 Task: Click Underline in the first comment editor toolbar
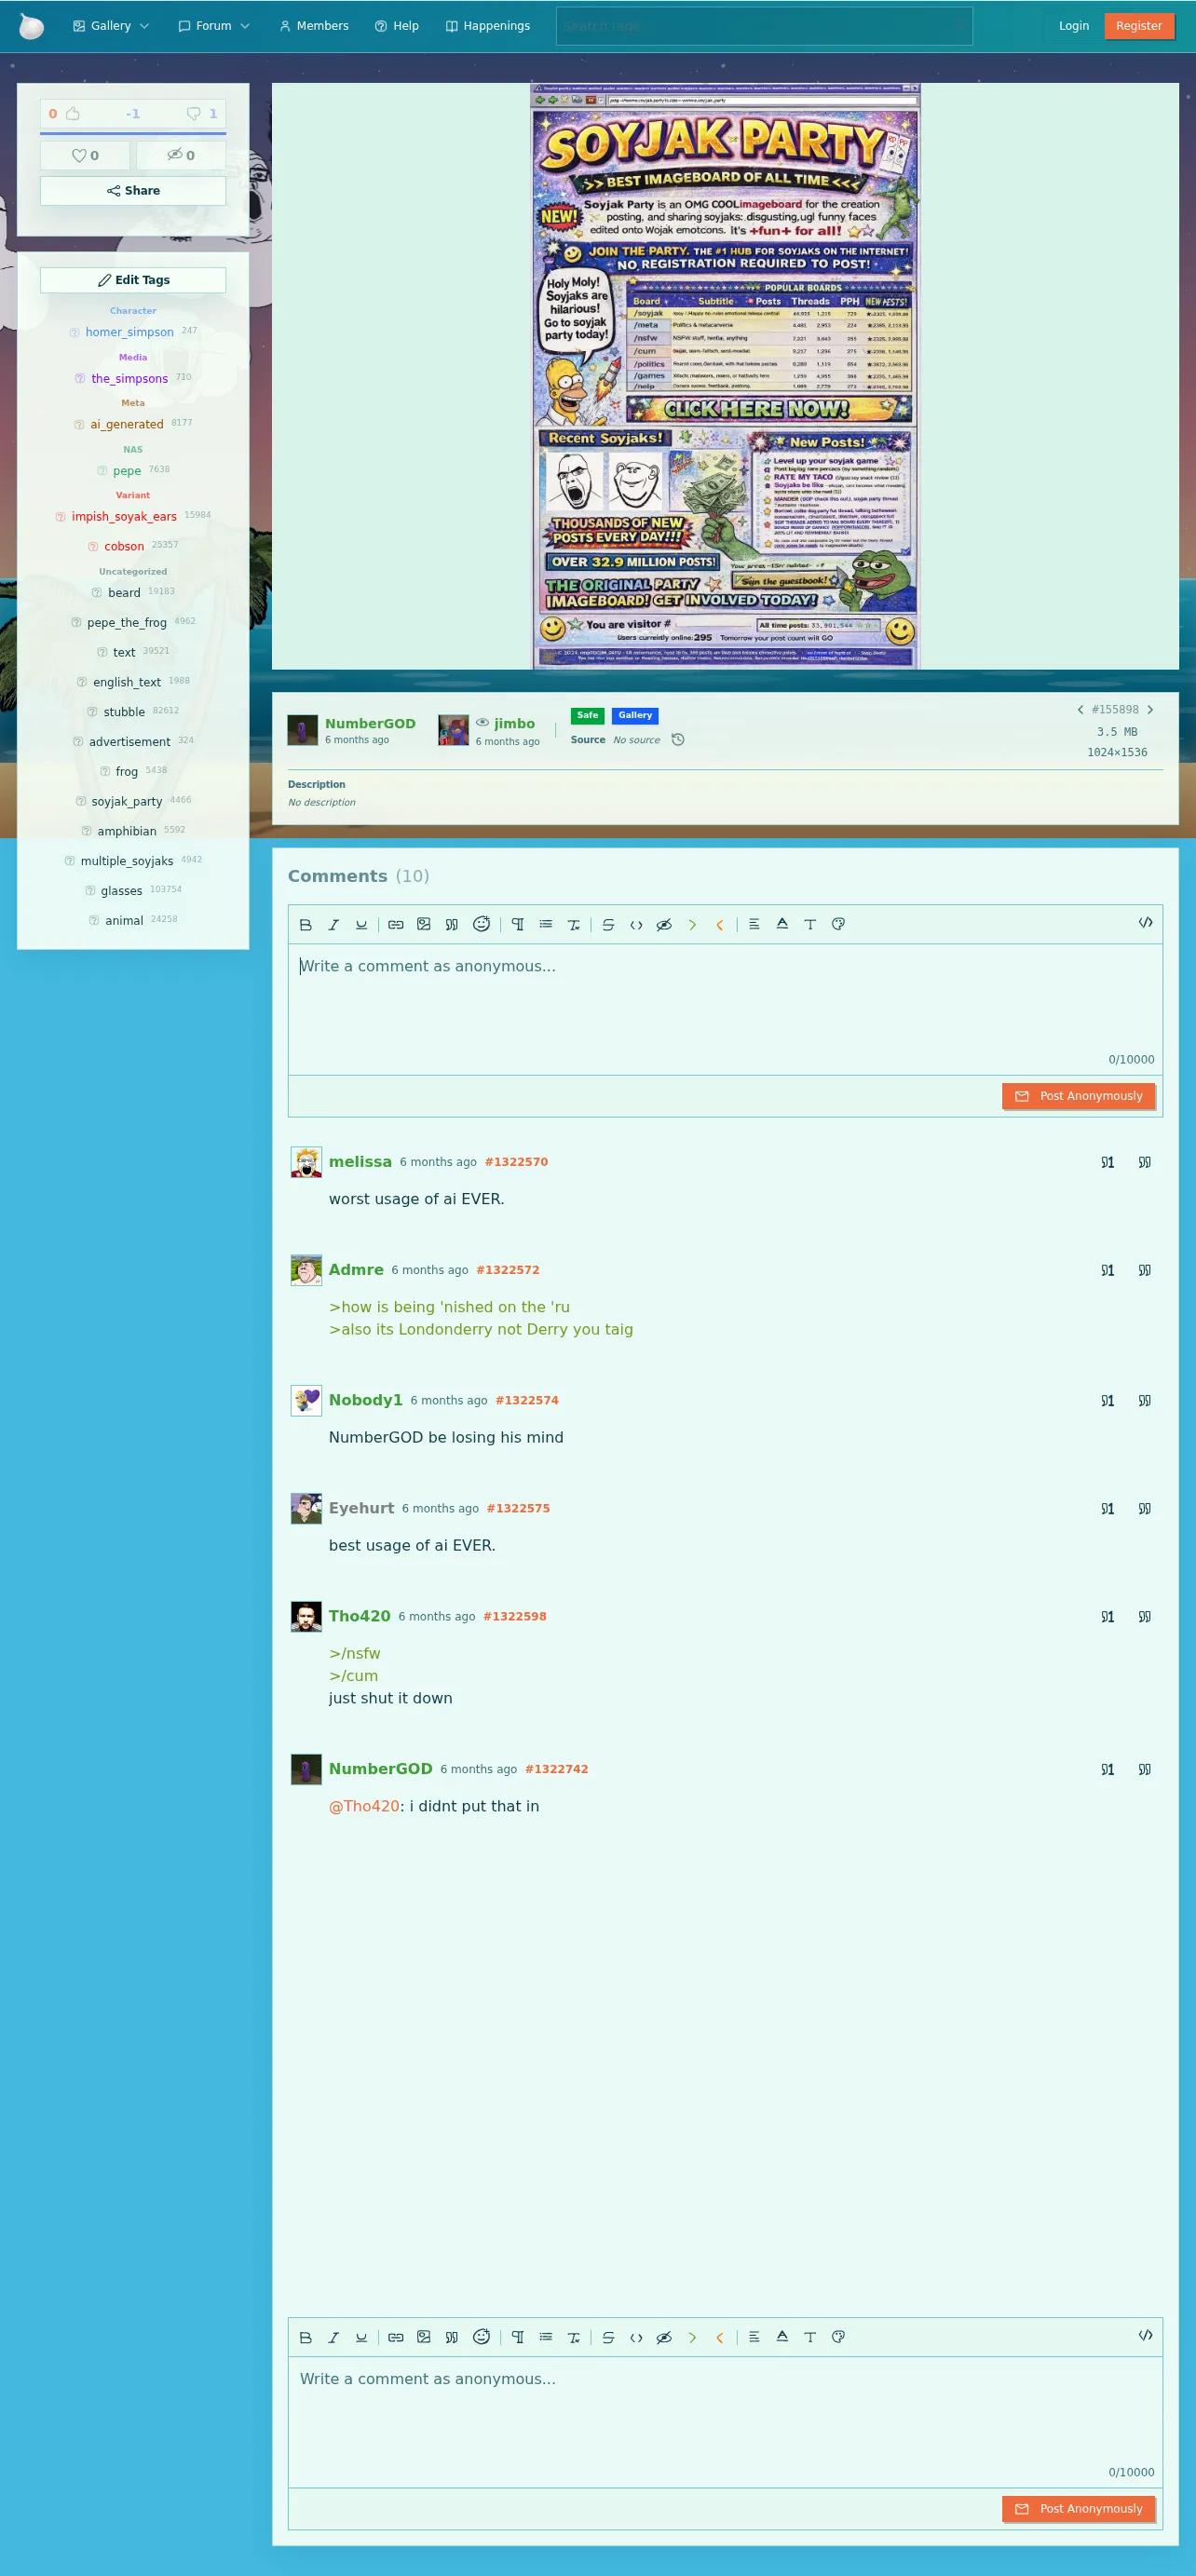(x=361, y=924)
